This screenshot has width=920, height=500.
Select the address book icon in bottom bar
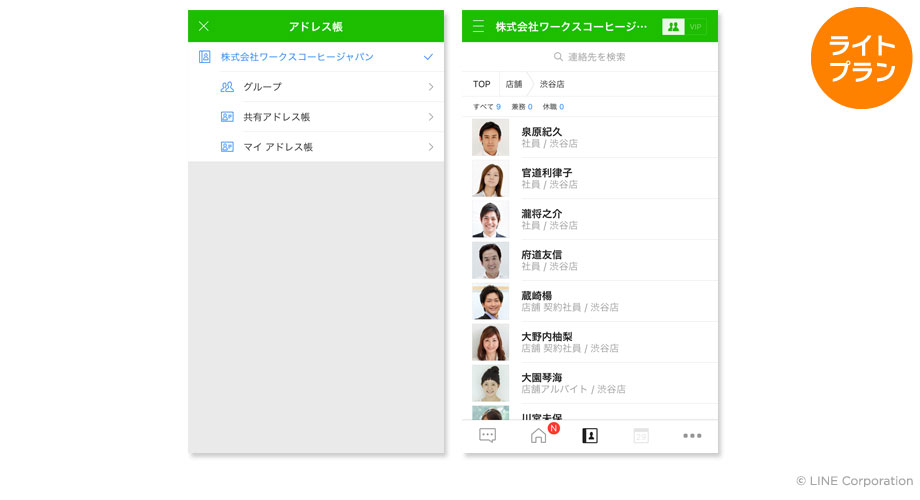click(x=590, y=435)
